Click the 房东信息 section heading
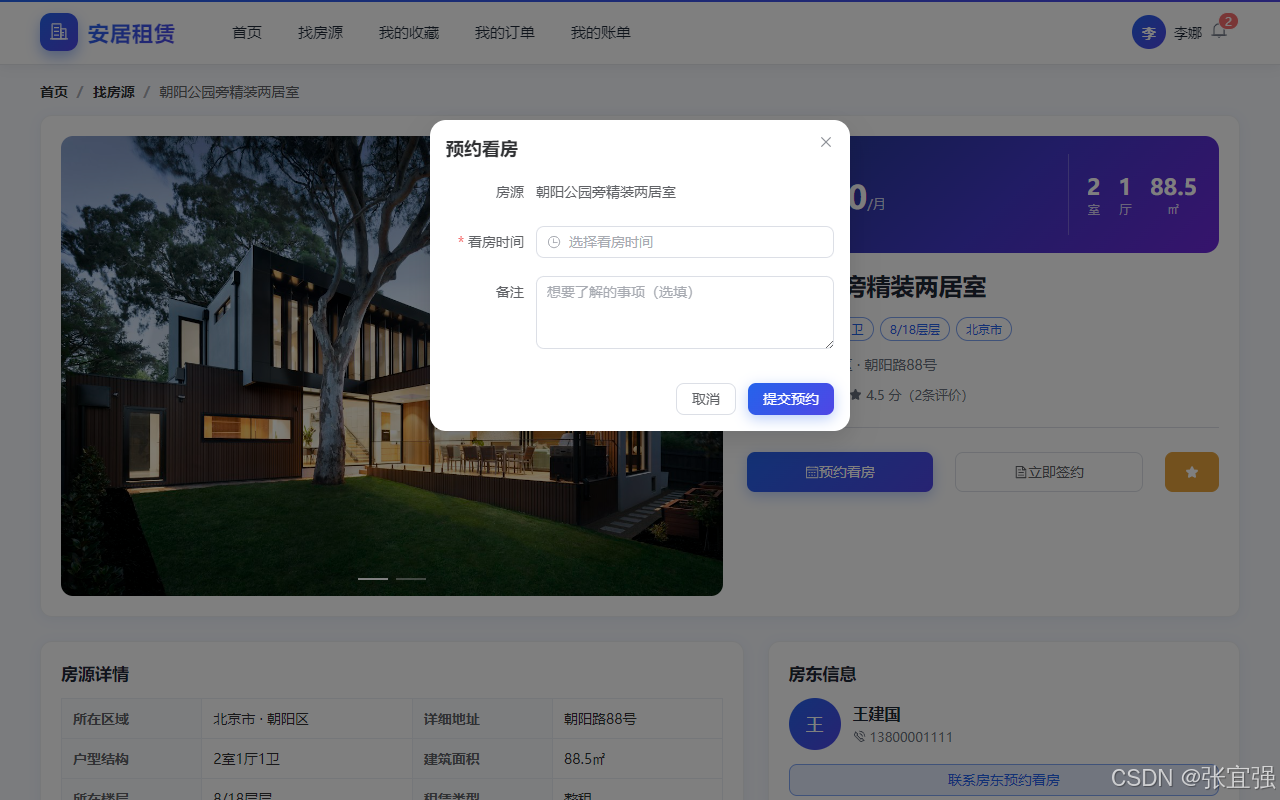The height and width of the screenshot is (800, 1280). (x=823, y=674)
